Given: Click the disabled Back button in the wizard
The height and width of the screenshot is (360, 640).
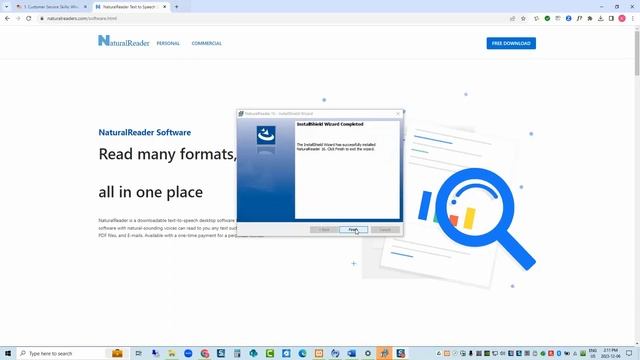Looking at the screenshot, I should [324, 230].
